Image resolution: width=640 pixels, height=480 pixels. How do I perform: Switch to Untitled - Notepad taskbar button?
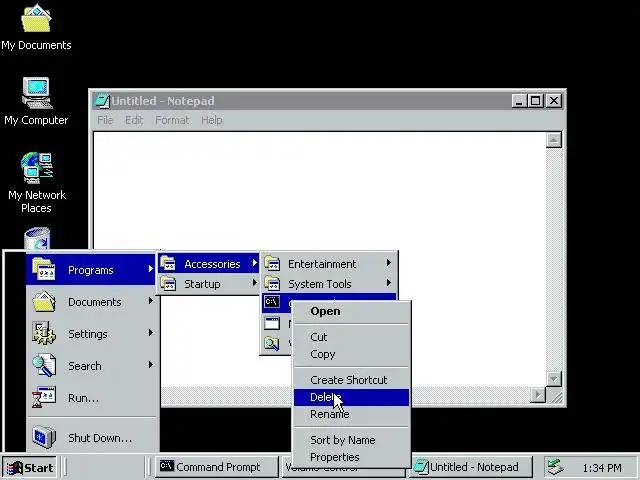[x=471, y=467]
